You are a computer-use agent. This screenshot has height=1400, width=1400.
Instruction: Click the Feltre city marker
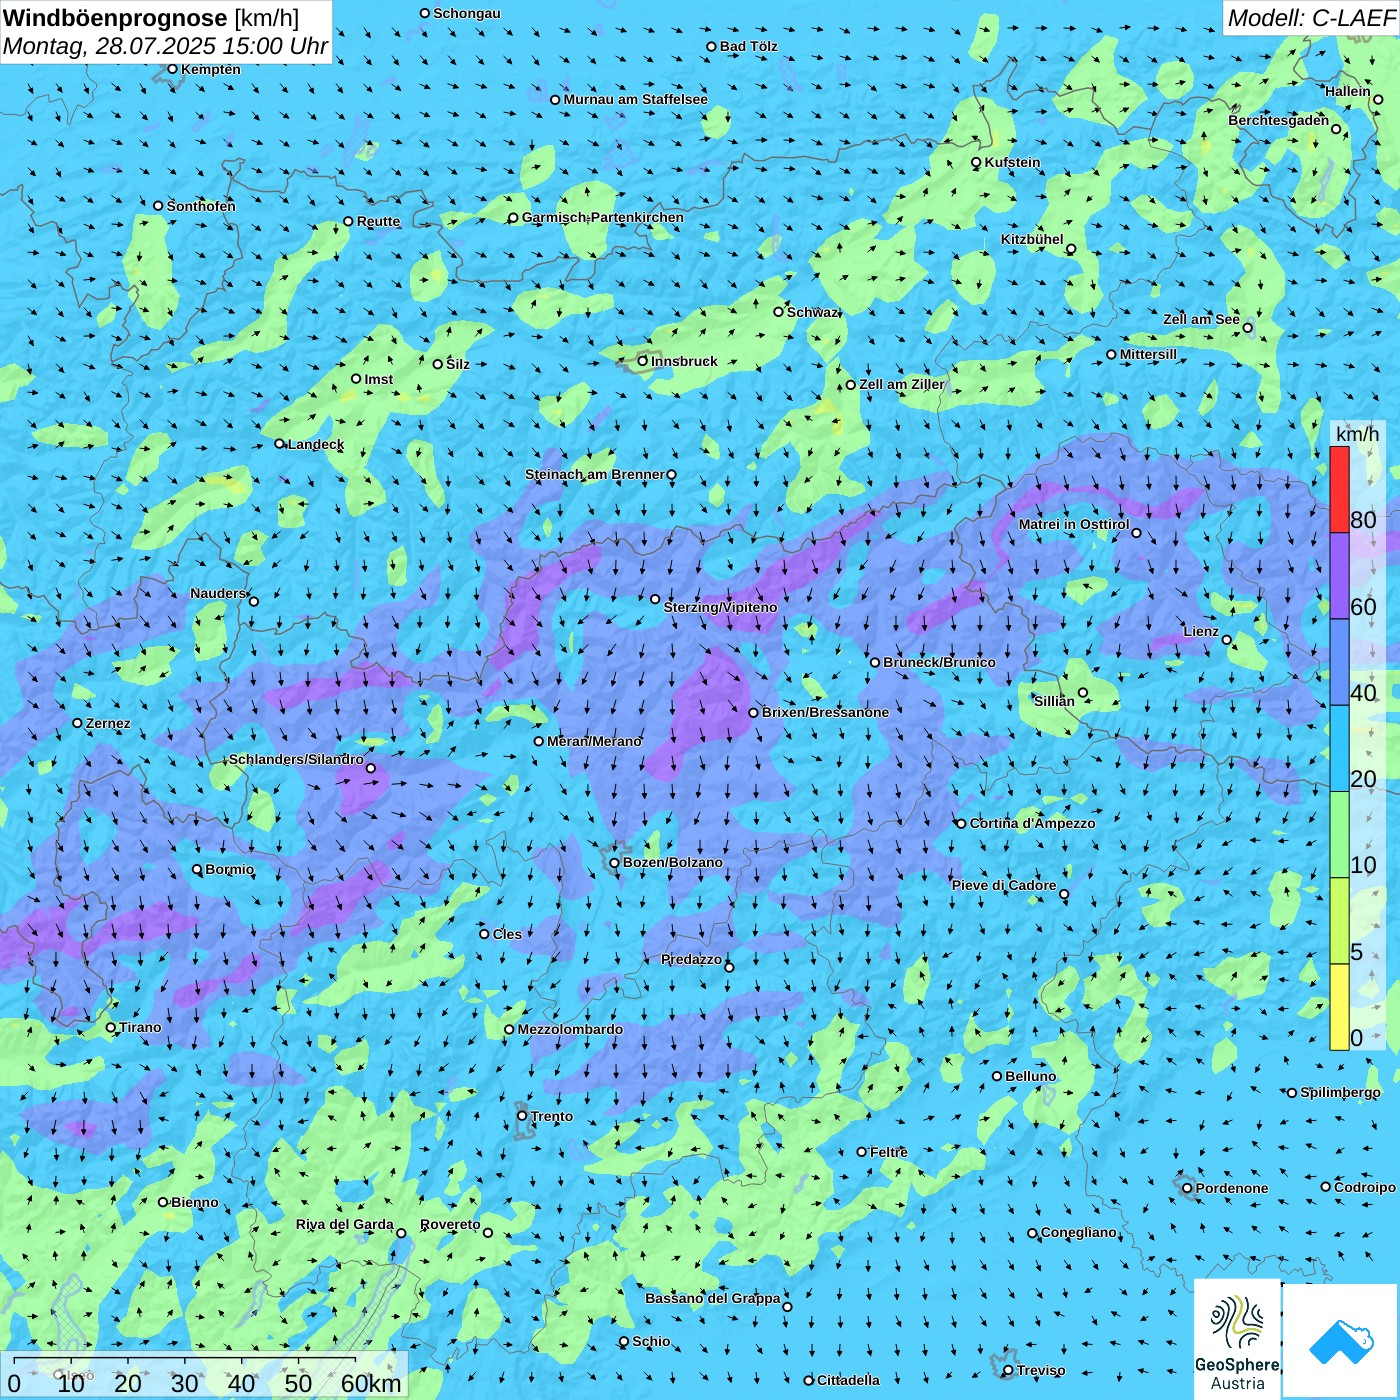(861, 1152)
